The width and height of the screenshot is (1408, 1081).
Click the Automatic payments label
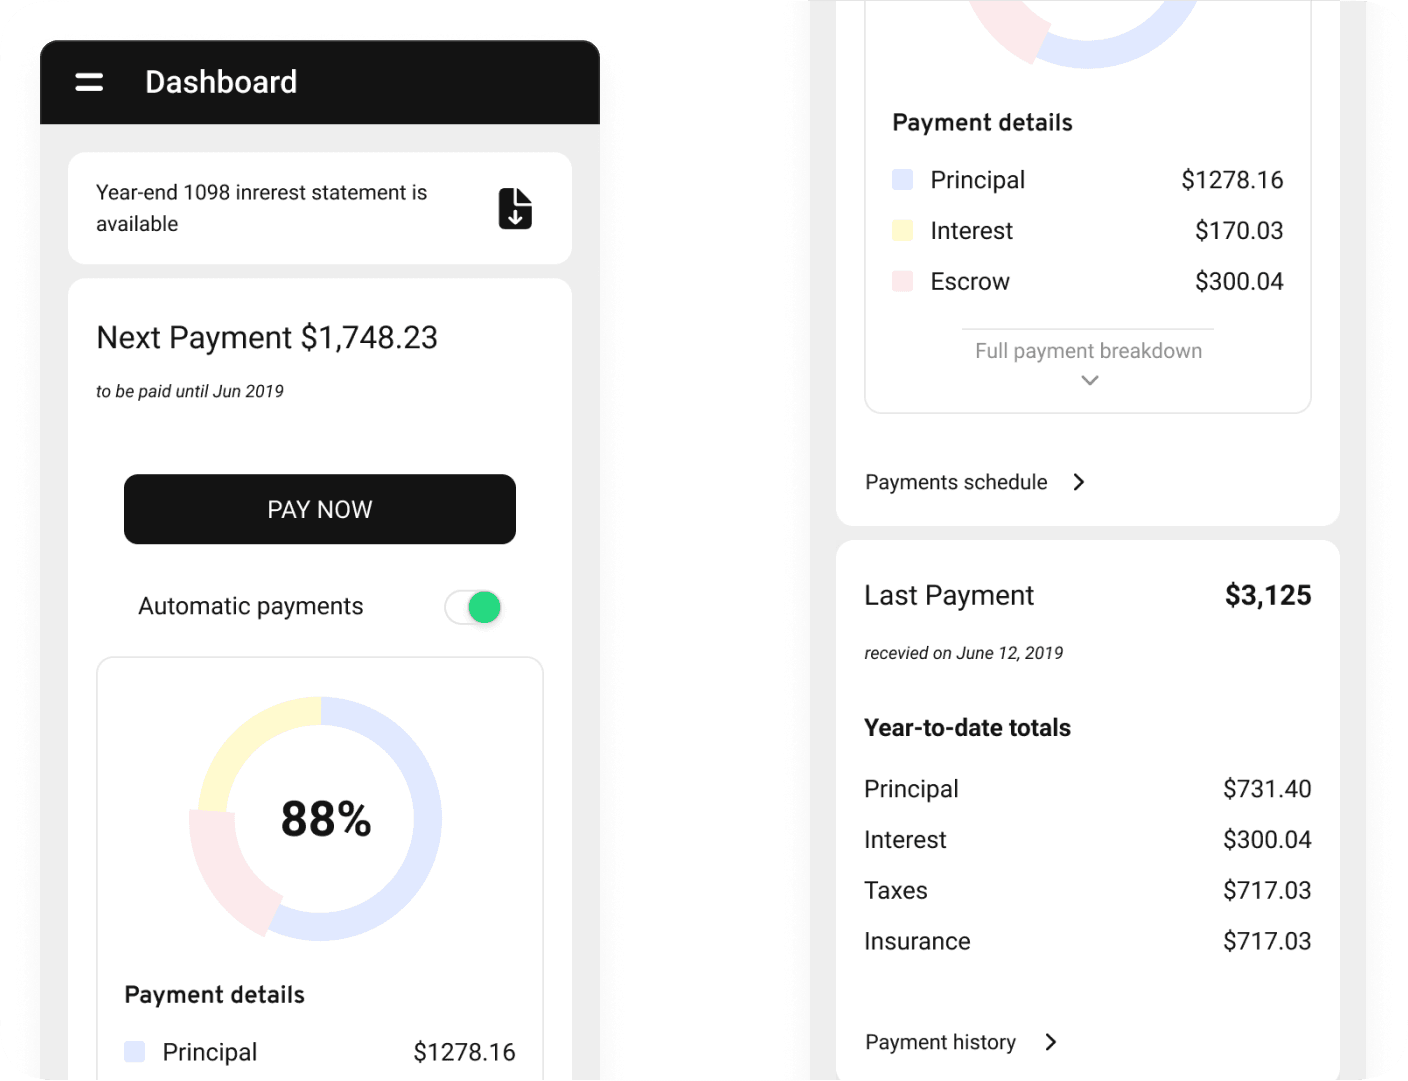tap(251, 606)
